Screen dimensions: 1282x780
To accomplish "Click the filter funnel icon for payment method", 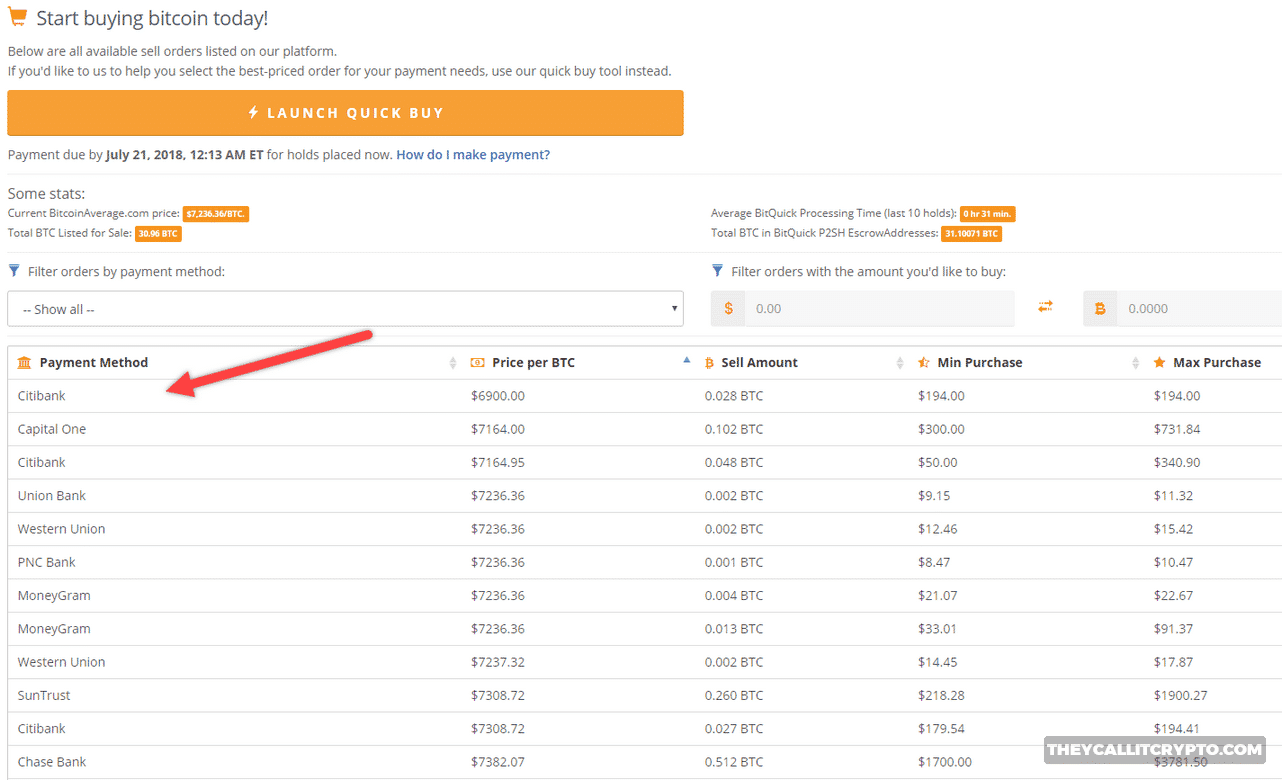I will (x=13, y=270).
